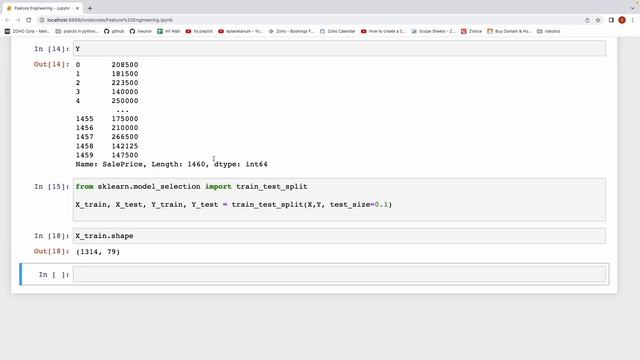Open the browser side panel
This screenshot has width=640, height=360.
coord(611,20)
